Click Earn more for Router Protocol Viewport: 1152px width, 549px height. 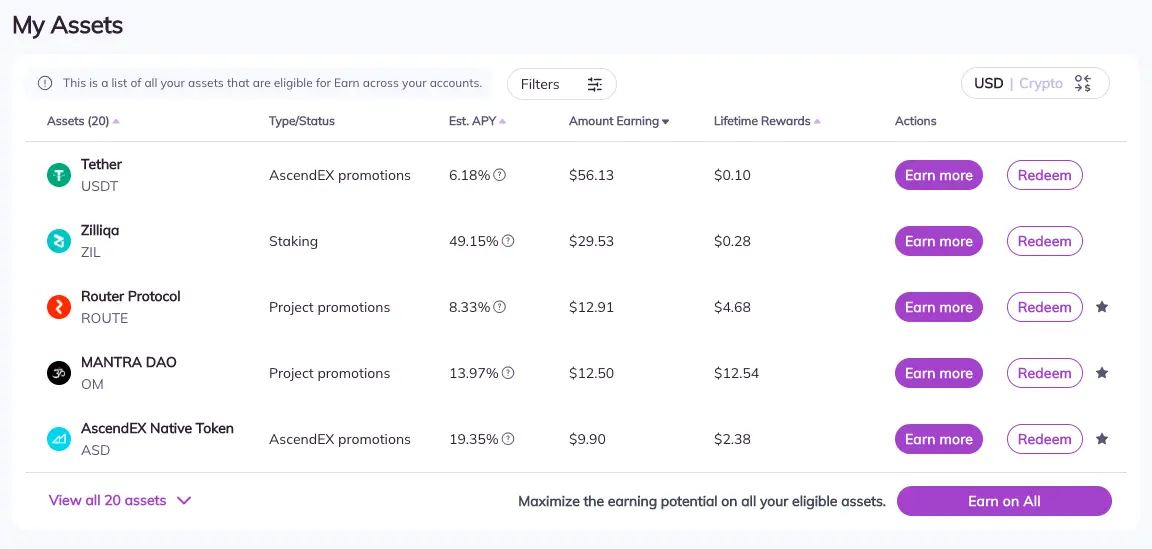coord(938,307)
